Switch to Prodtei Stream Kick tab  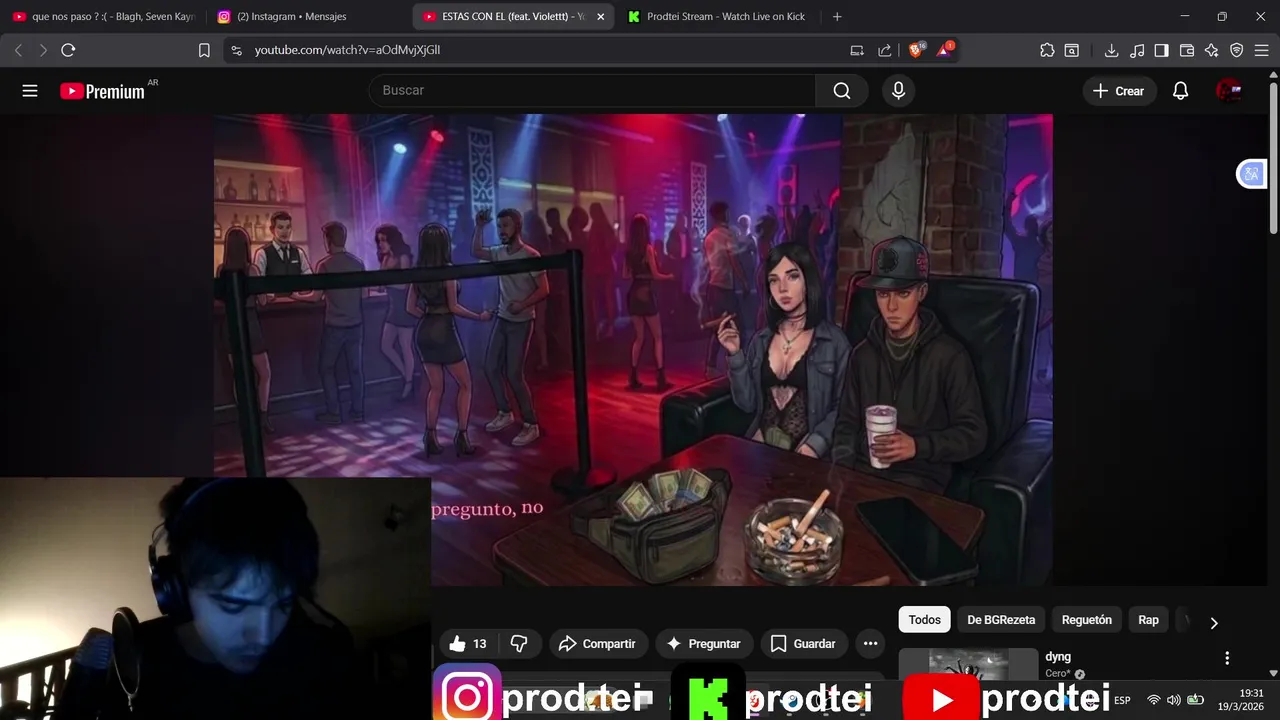click(716, 17)
